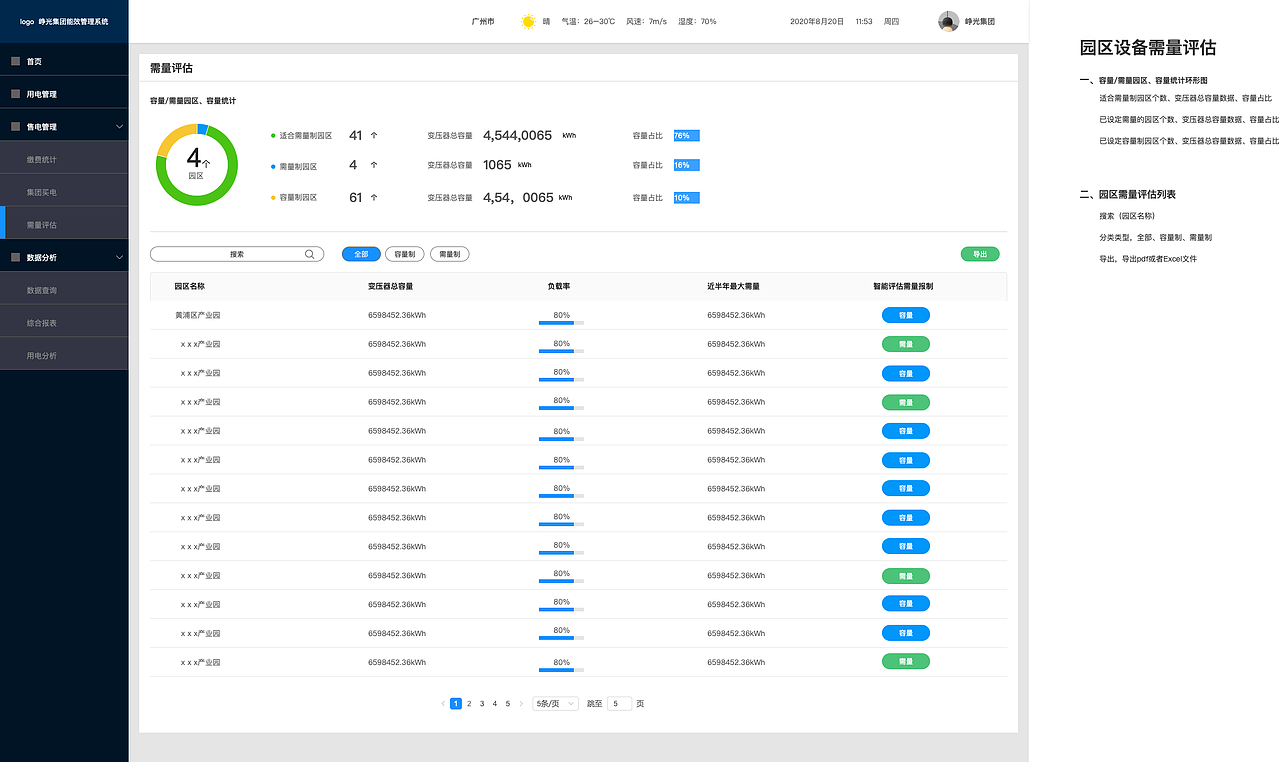The height and width of the screenshot is (762, 1280).
Task: Click the 售电管理 sidebar icon
Action: click(x=15, y=127)
